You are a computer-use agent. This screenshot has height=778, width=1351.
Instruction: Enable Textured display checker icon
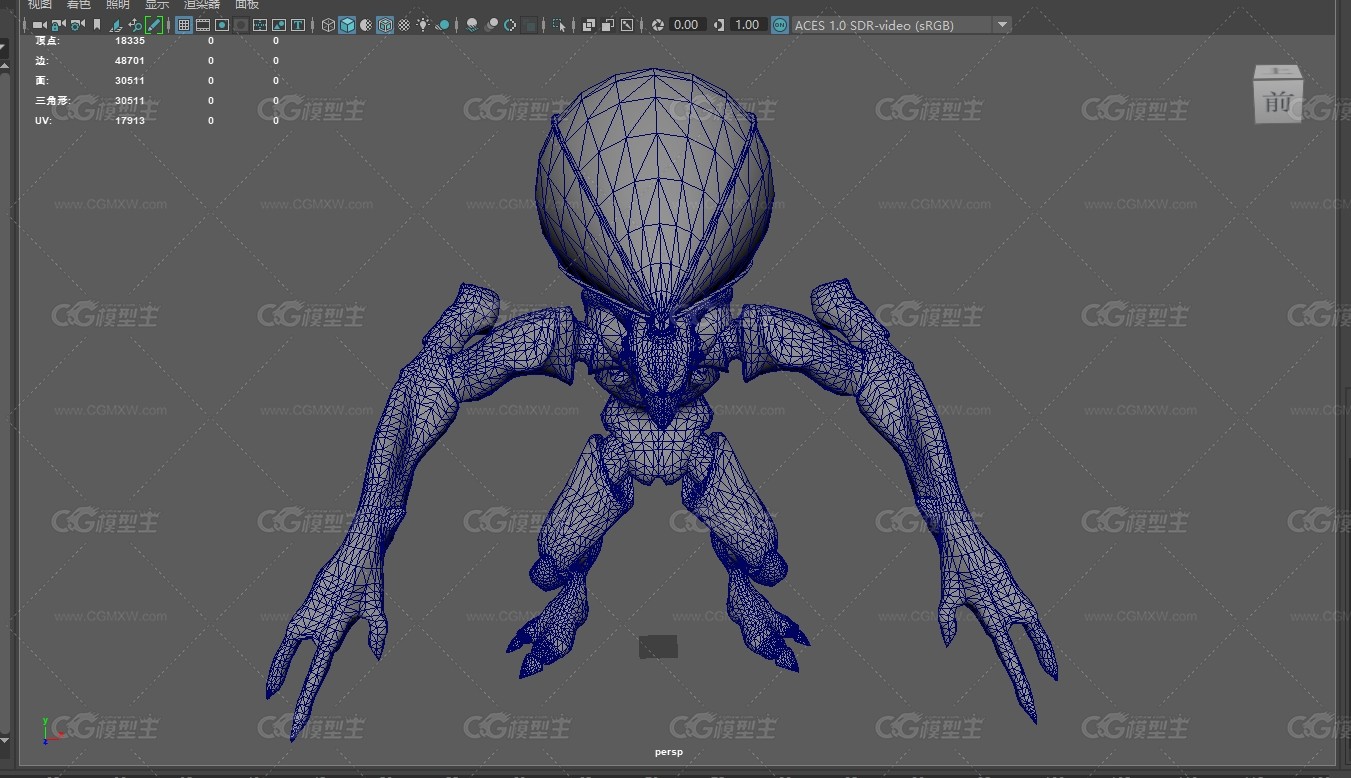(x=404, y=25)
